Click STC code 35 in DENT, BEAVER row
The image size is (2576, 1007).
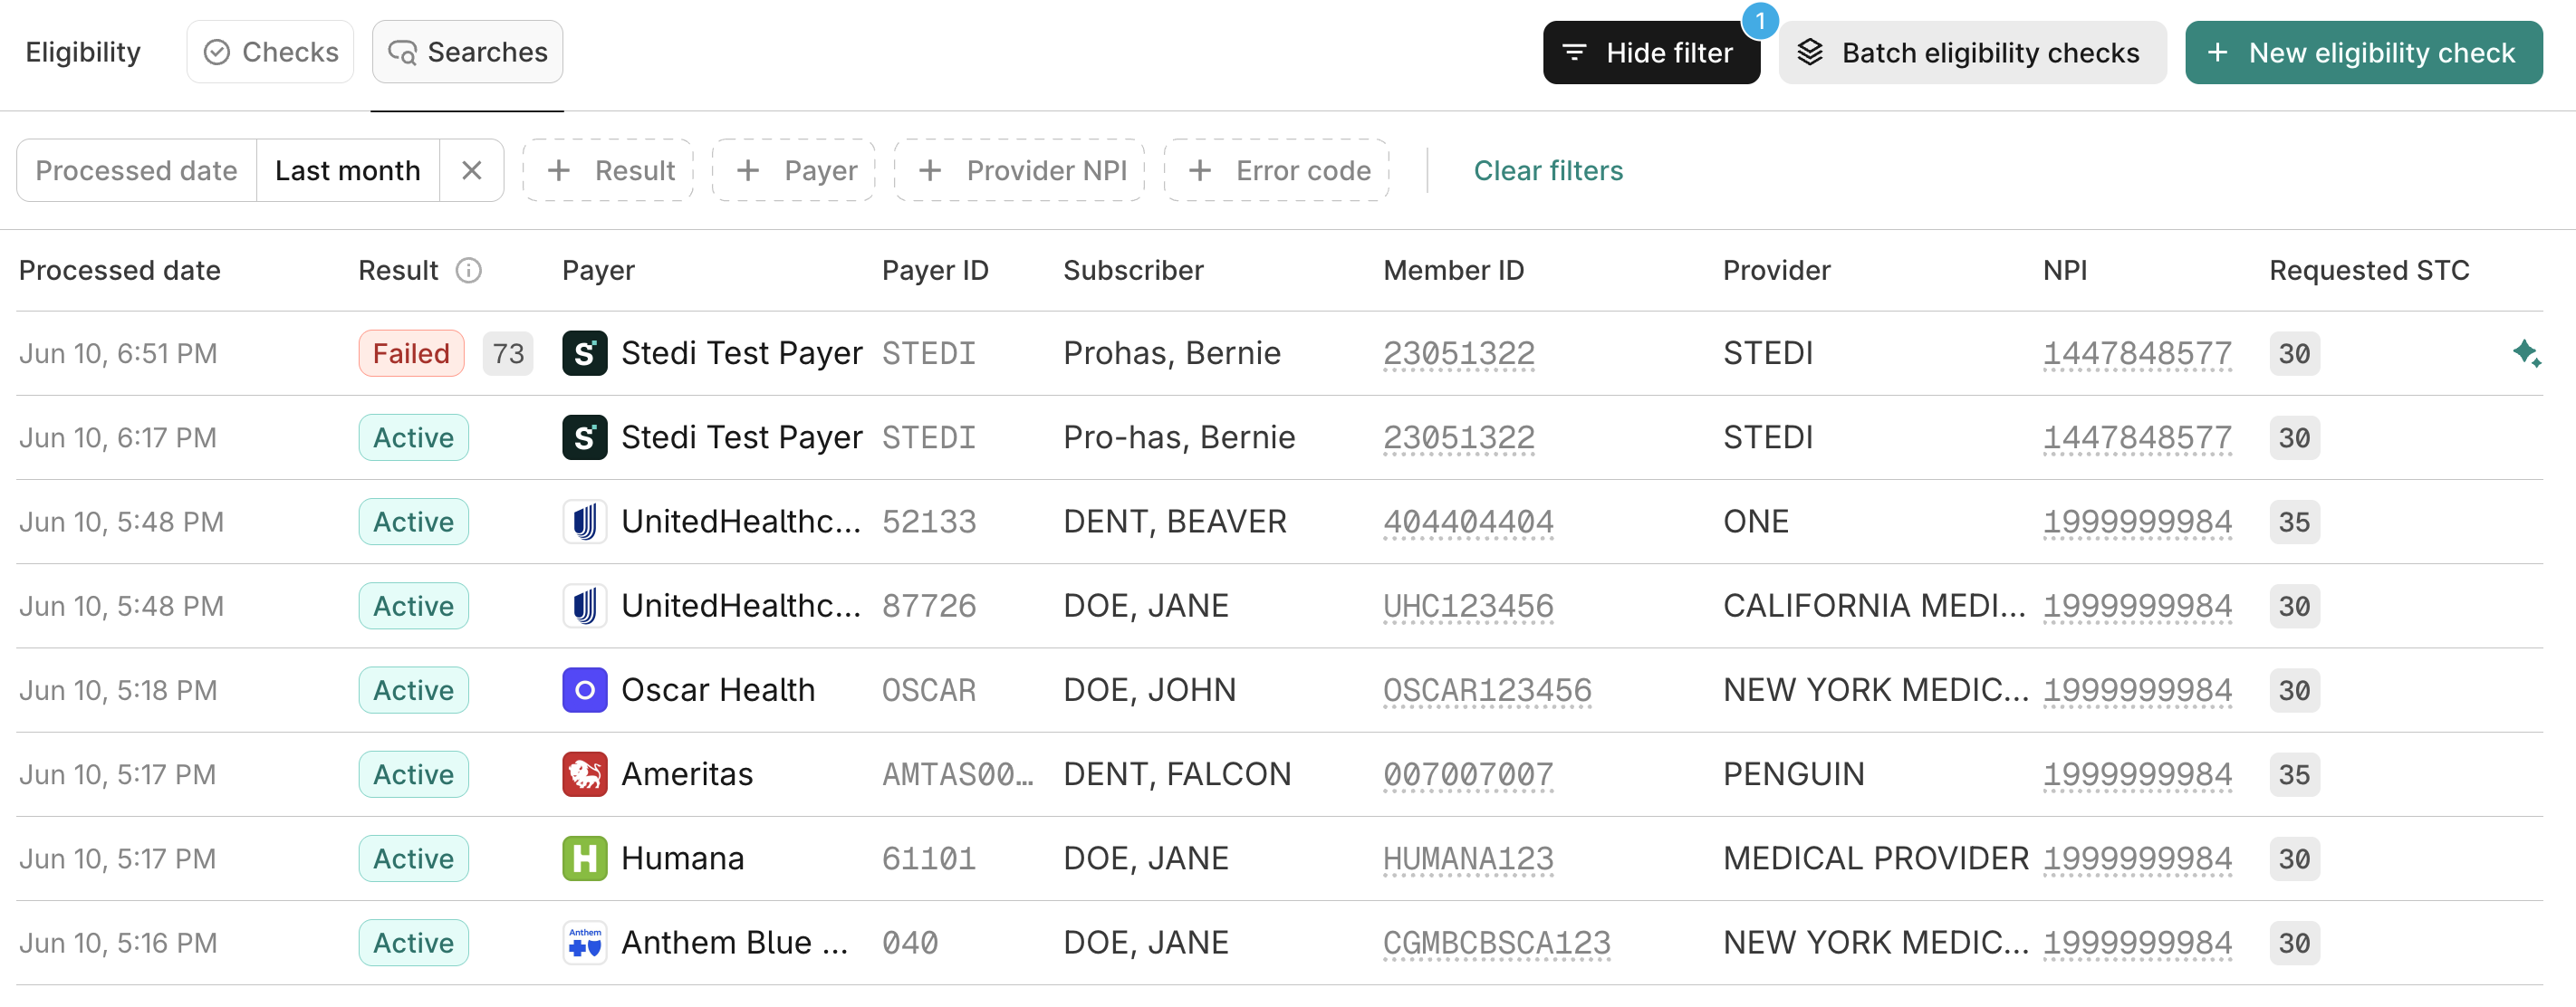click(x=2294, y=522)
